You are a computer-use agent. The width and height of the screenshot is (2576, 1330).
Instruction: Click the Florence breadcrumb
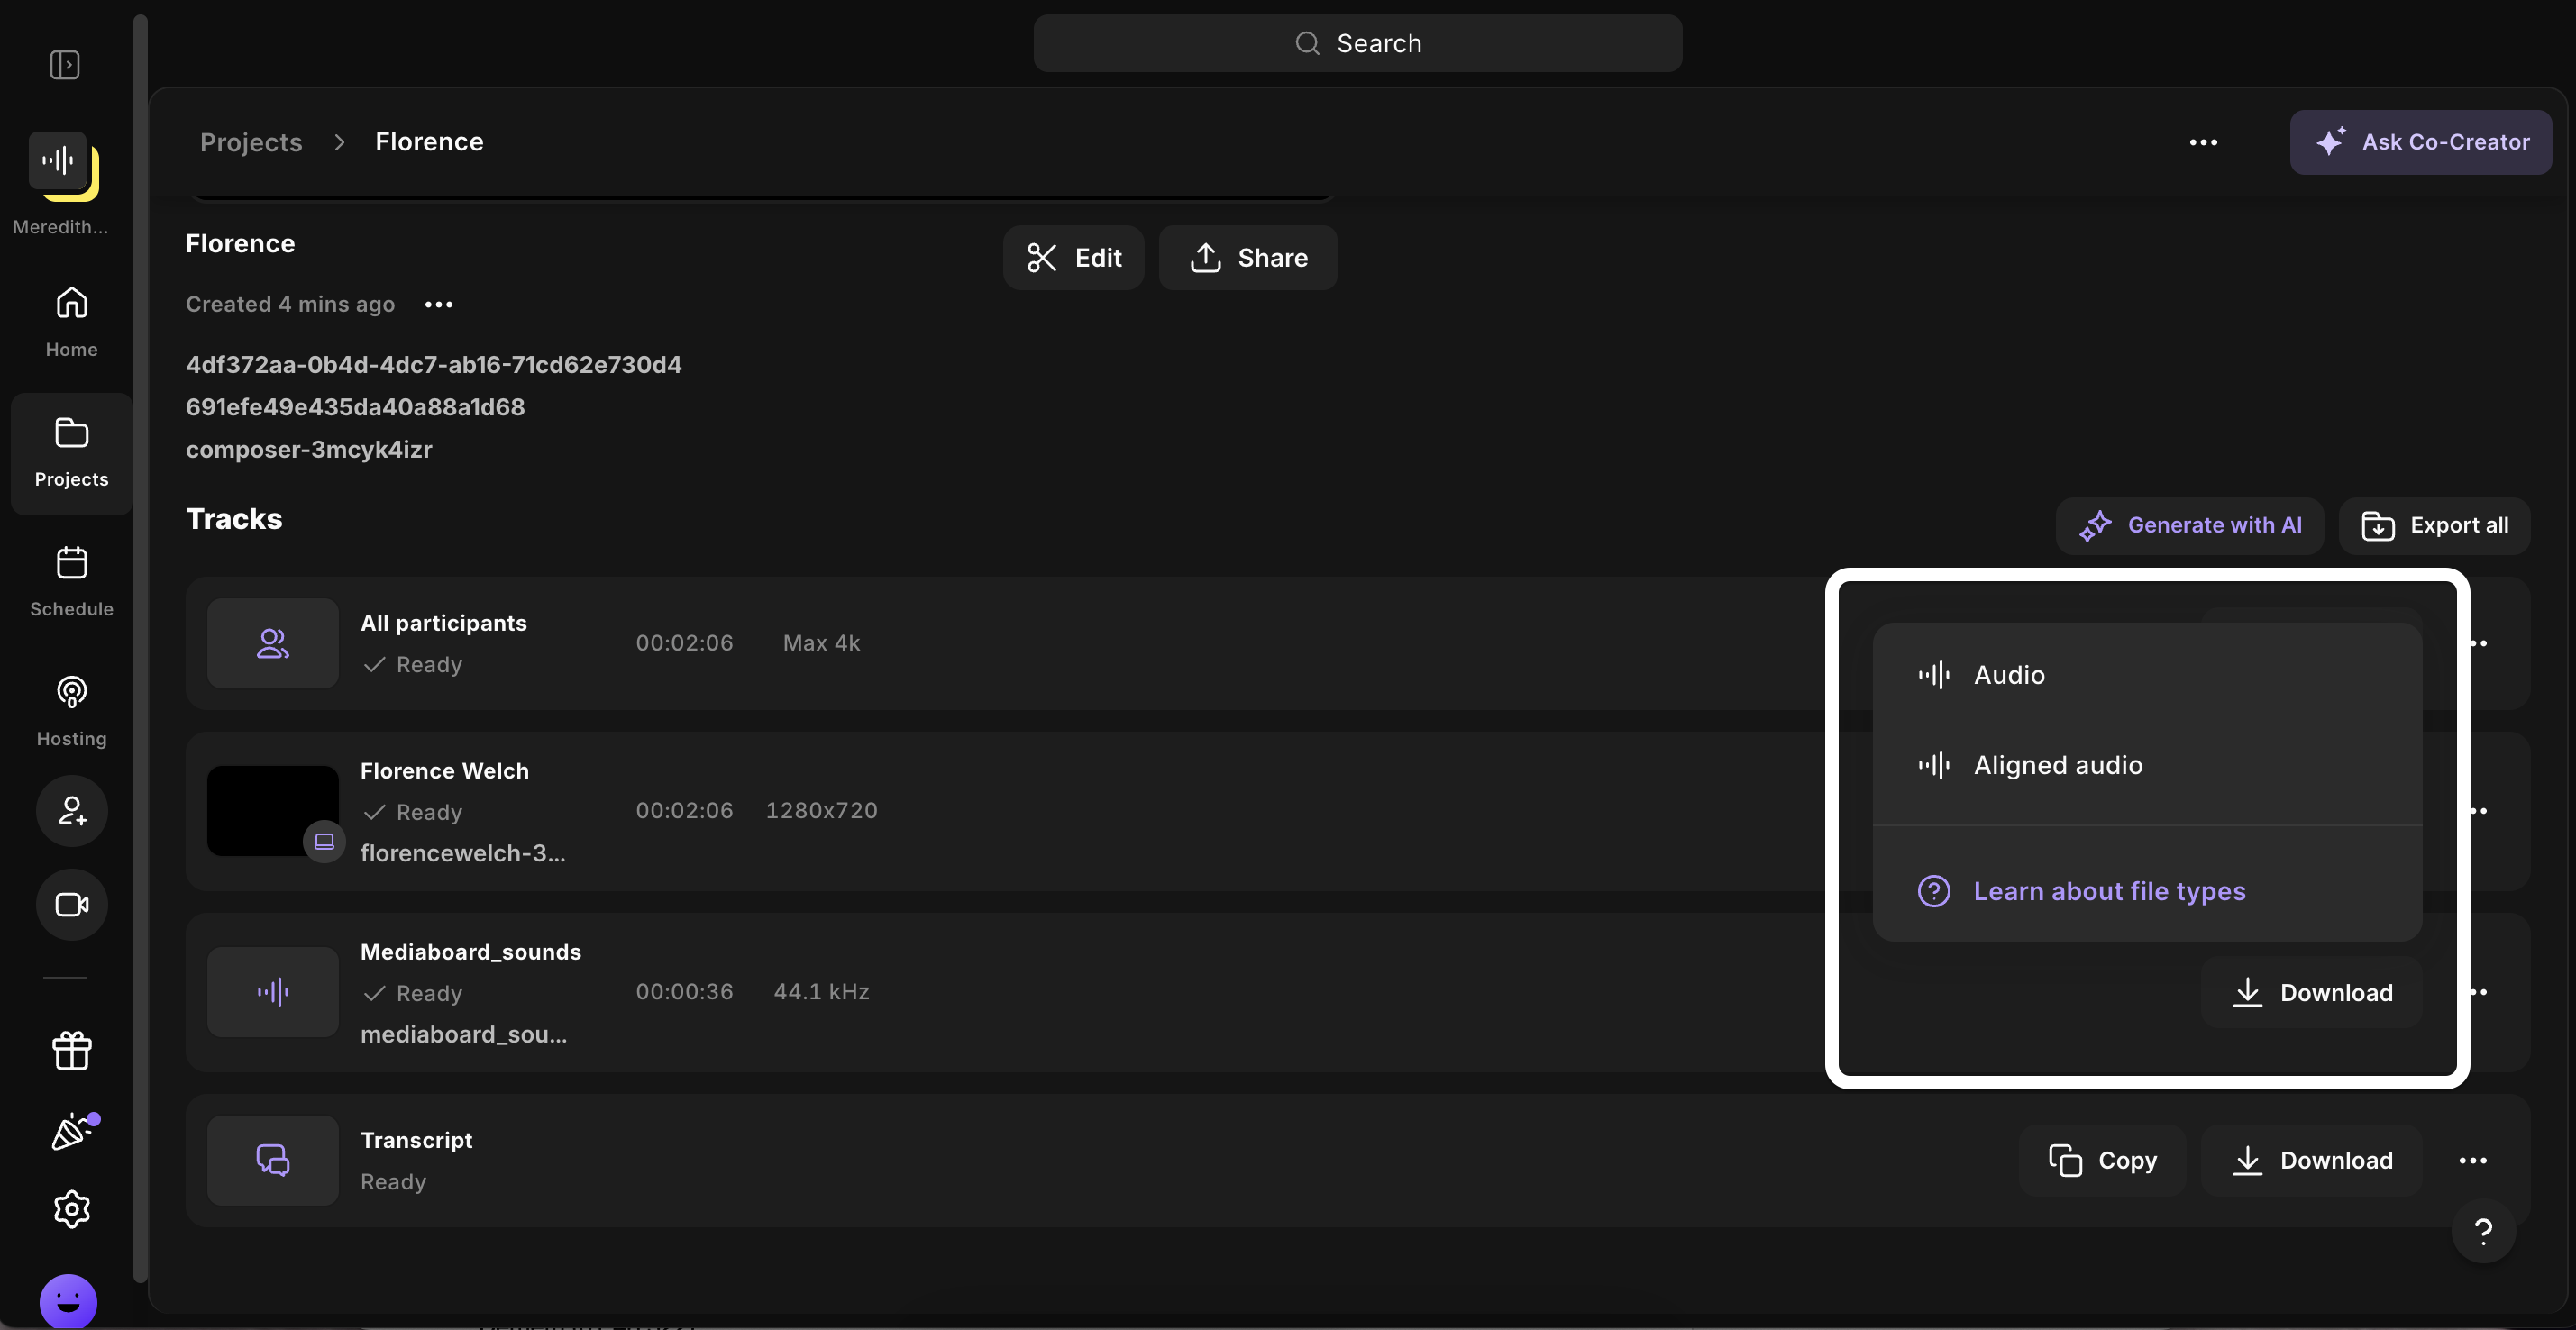coord(429,142)
